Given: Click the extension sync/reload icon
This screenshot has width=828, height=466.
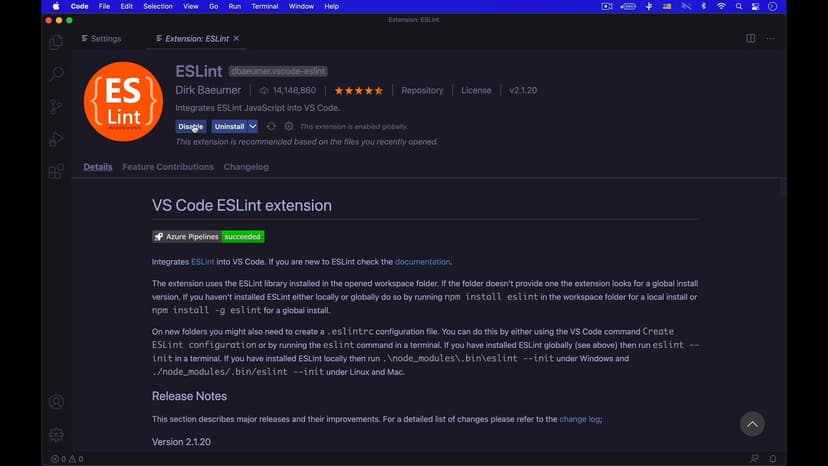Looking at the screenshot, I should (271, 127).
